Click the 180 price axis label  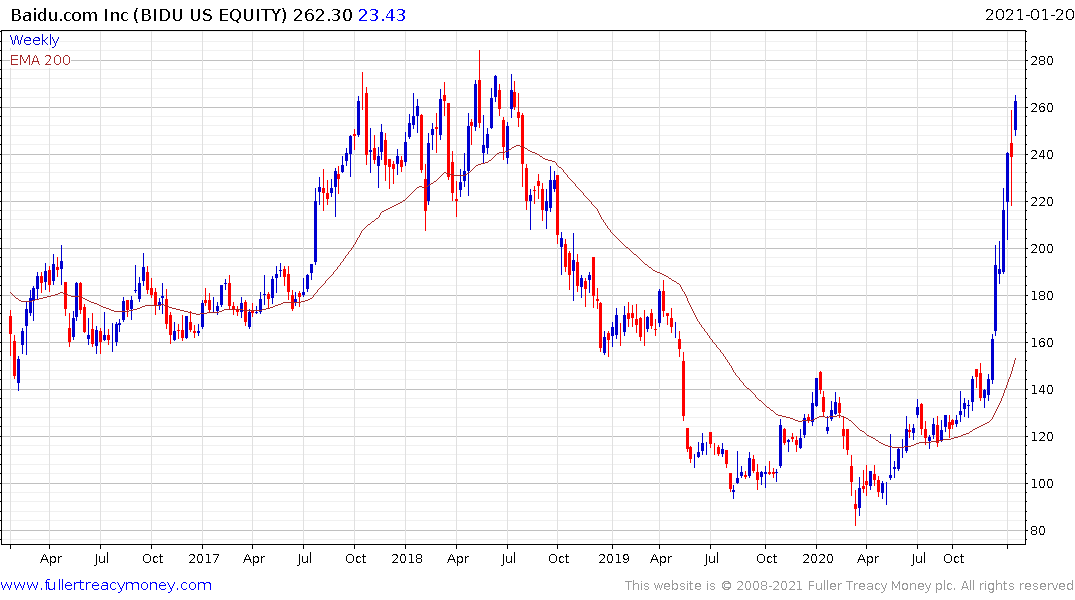pyautogui.click(x=1041, y=296)
